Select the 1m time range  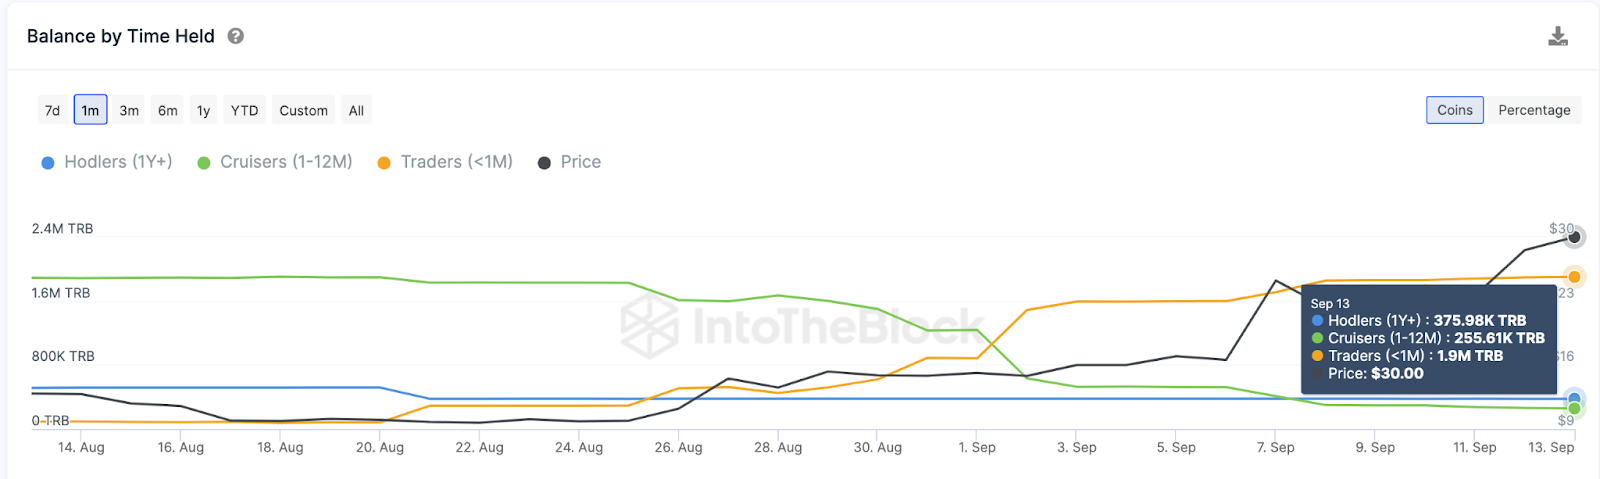coord(90,110)
